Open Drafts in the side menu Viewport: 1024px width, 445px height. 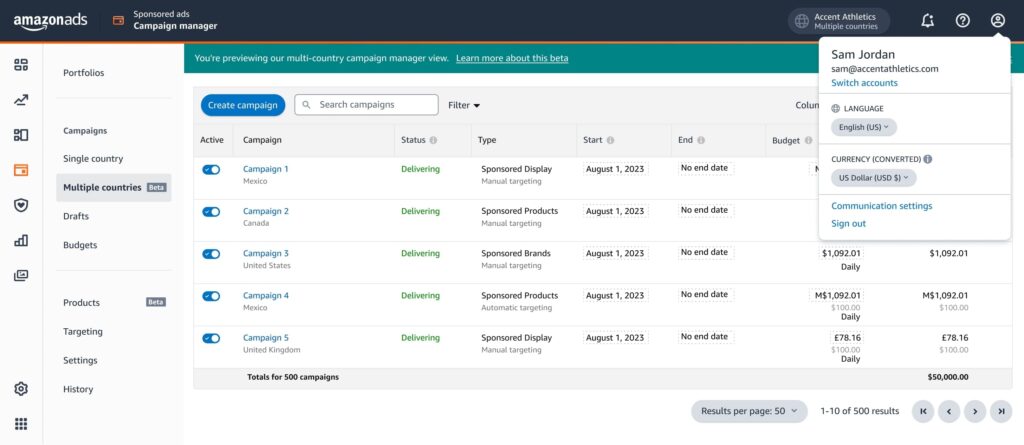coord(76,216)
